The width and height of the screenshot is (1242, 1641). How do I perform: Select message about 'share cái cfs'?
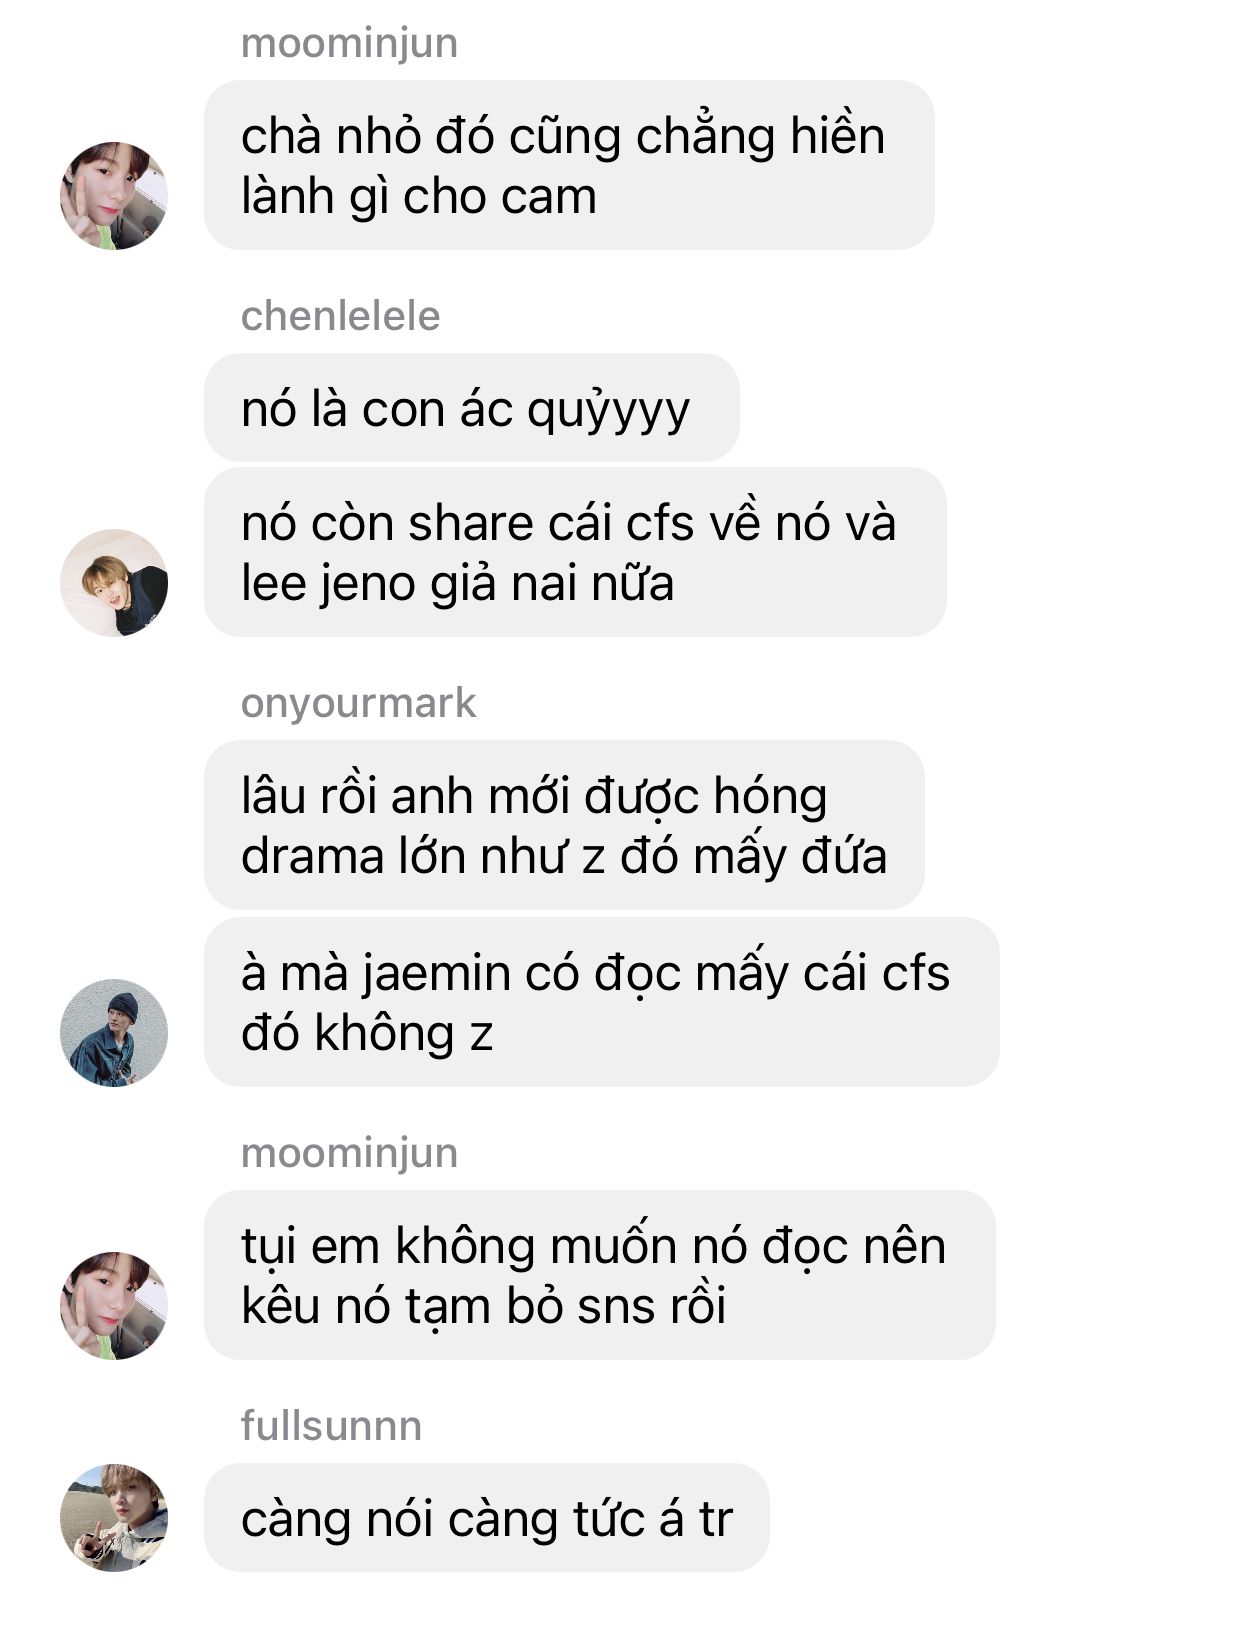pyautogui.click(x=575, y=552)
